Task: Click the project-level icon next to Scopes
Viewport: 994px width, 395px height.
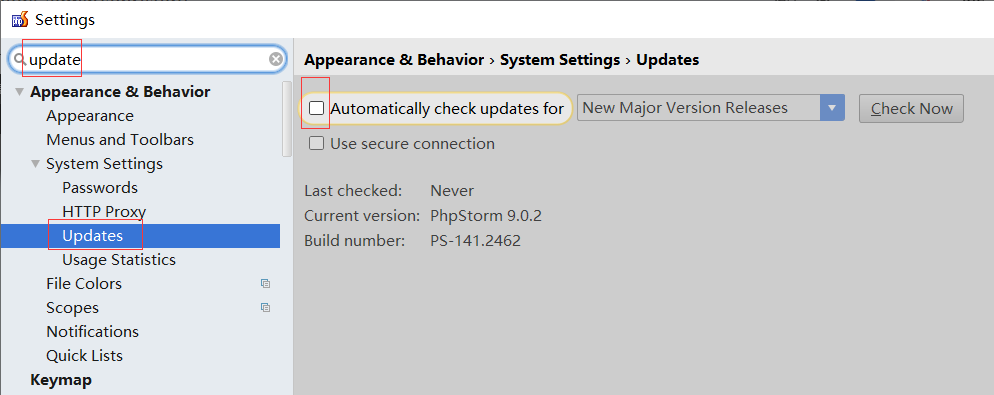Action: (266, 308)
